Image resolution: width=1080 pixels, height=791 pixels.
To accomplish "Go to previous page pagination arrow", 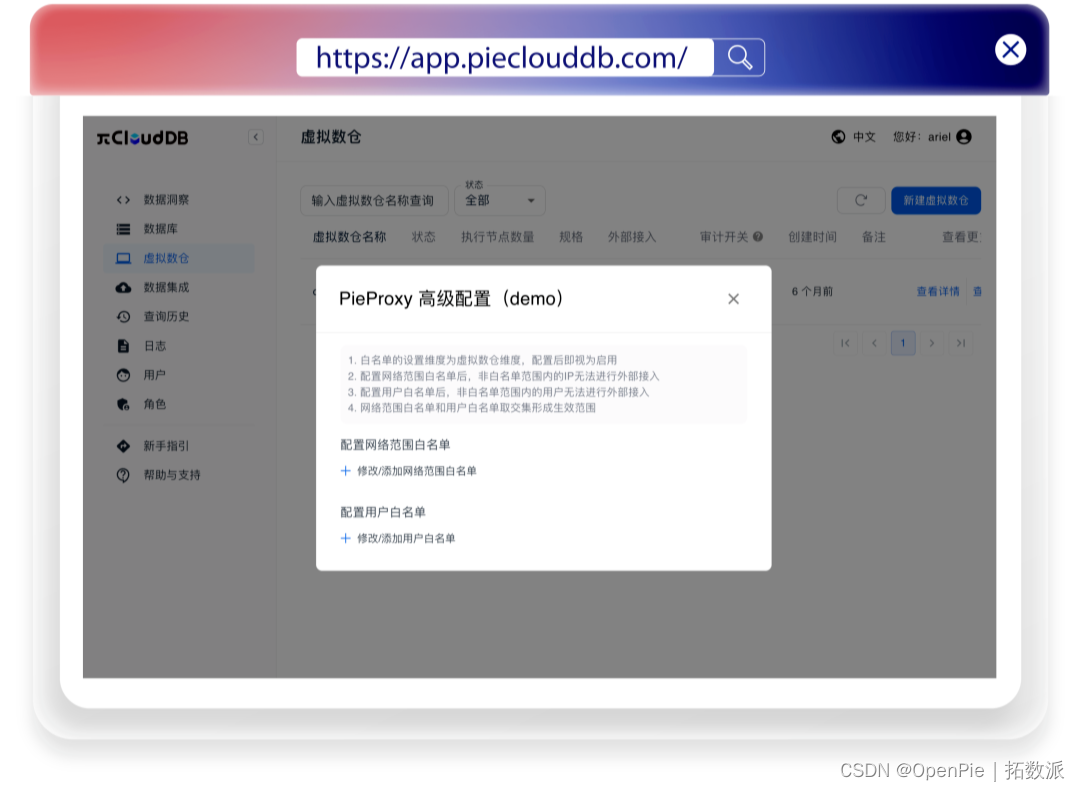I will (x=874, y=343).
